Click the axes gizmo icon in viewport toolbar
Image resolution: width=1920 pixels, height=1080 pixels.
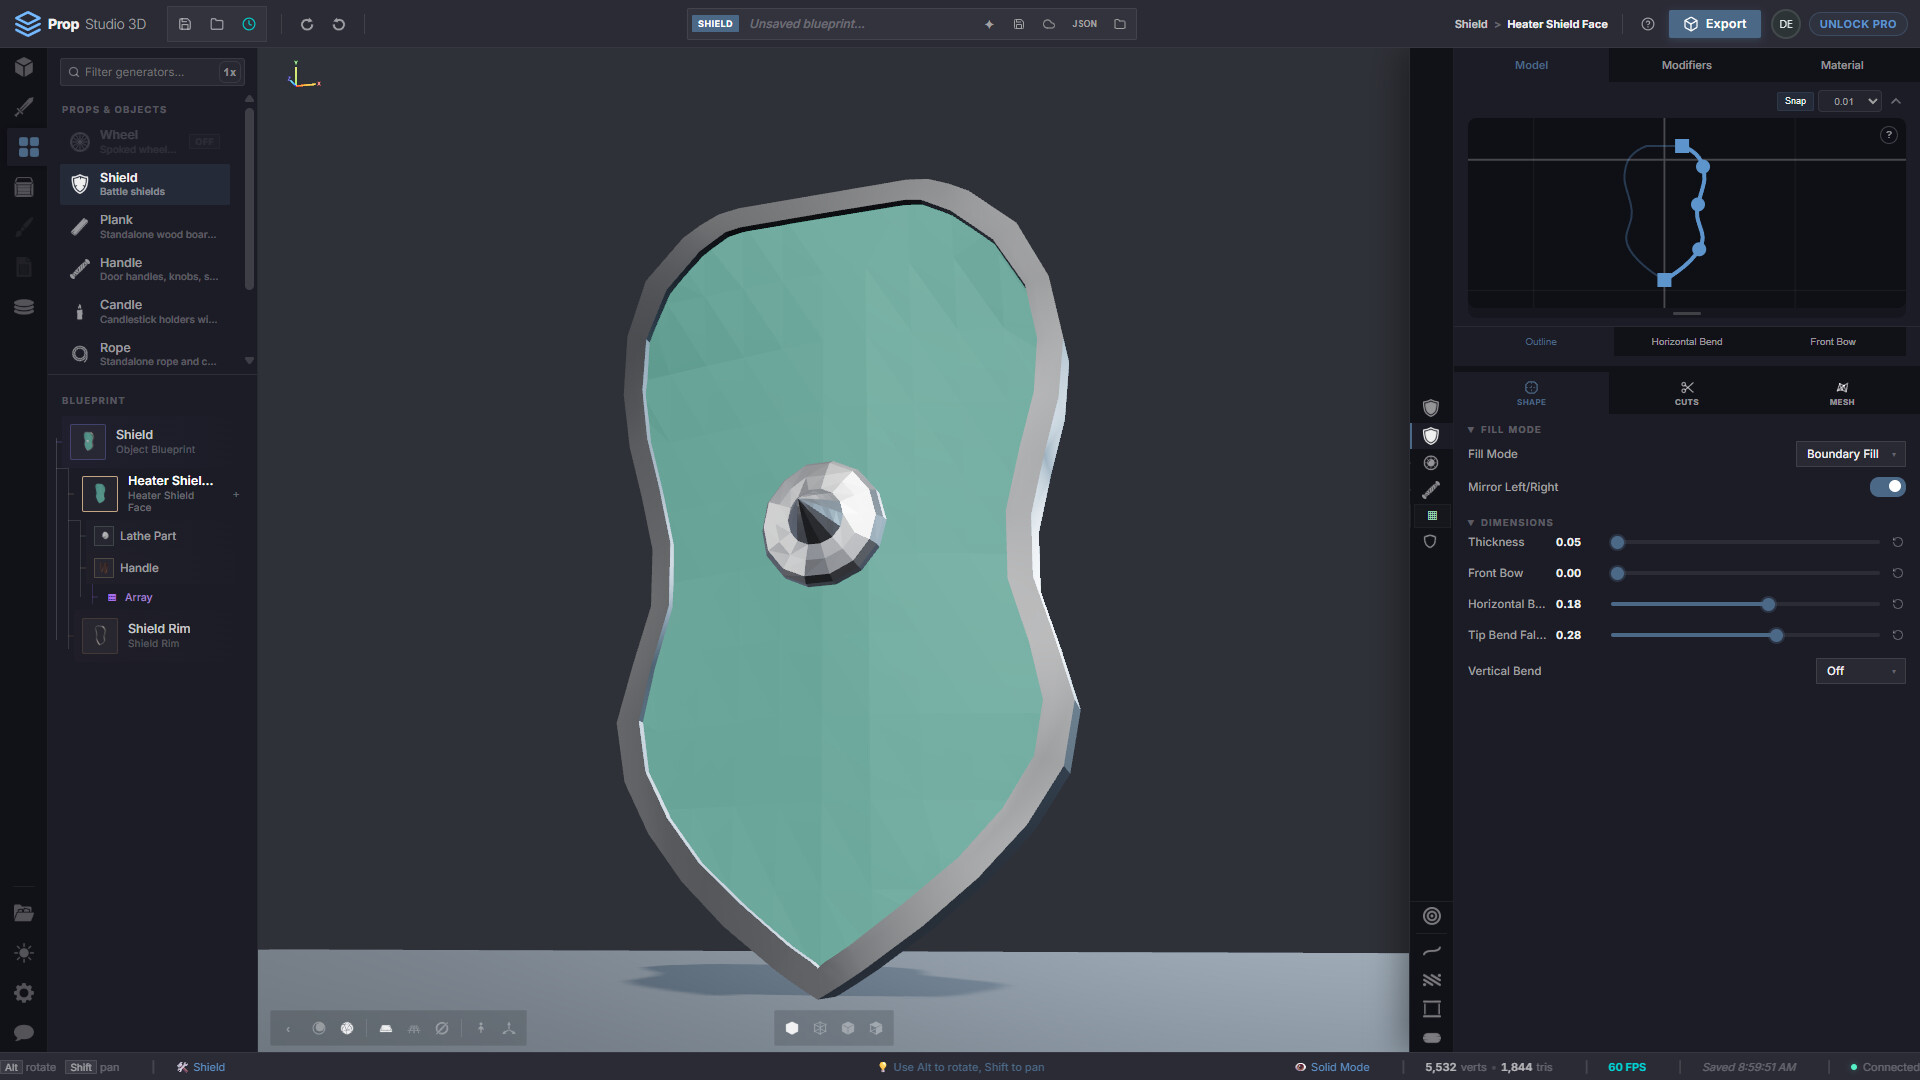(x=509, y=1028)
